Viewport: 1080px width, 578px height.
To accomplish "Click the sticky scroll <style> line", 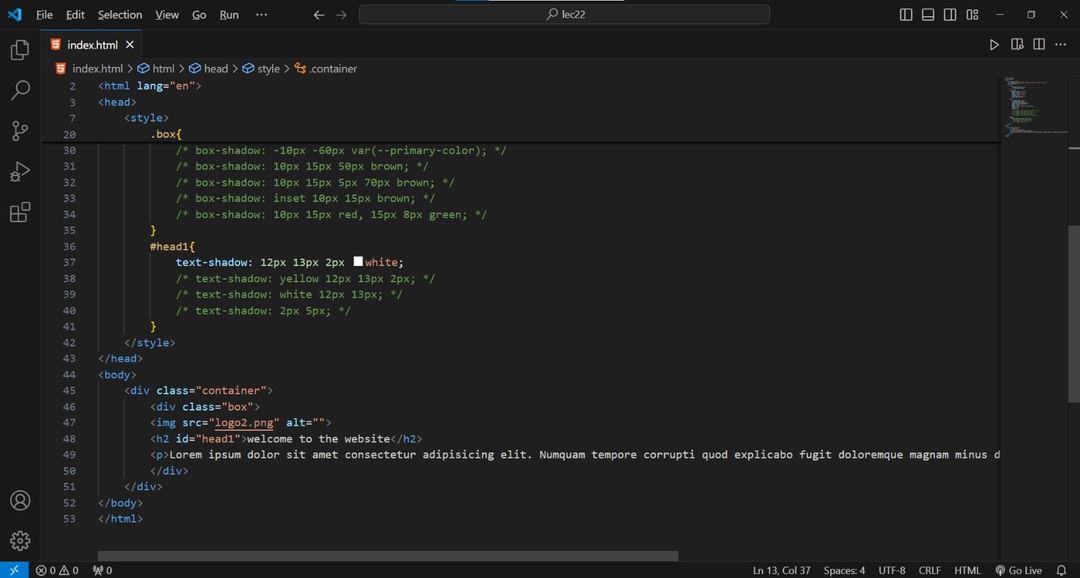I will pos(146,118).
